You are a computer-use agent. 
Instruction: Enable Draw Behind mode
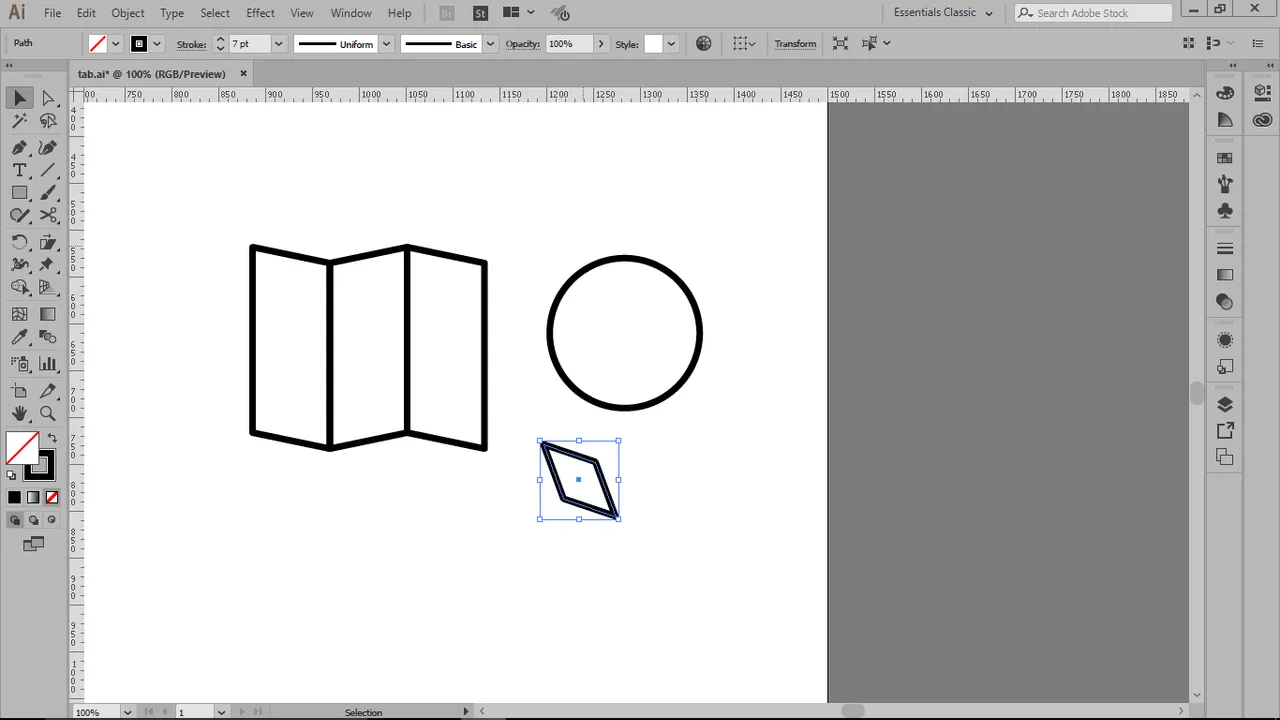click(x=33, y=520)
